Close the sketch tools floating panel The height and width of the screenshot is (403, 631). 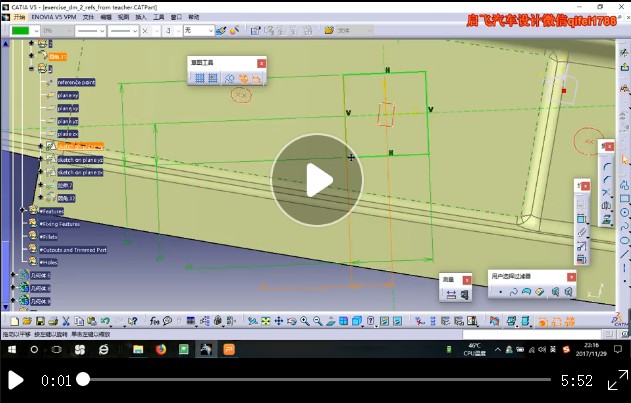pyautogui.click(x=261, y=63)
